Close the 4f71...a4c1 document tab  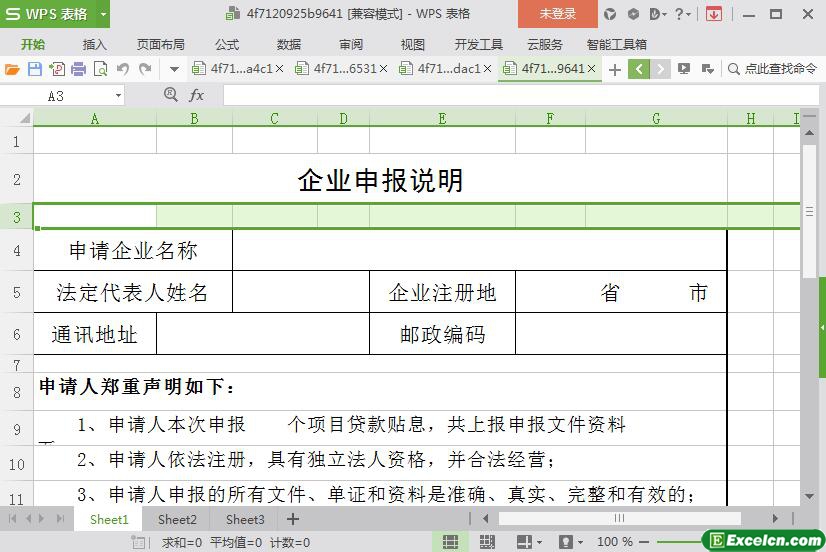(x=279, y=69)
